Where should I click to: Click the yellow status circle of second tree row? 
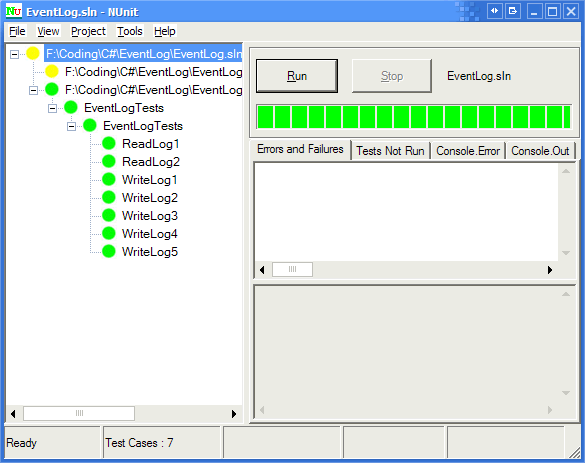pos(52,71)
